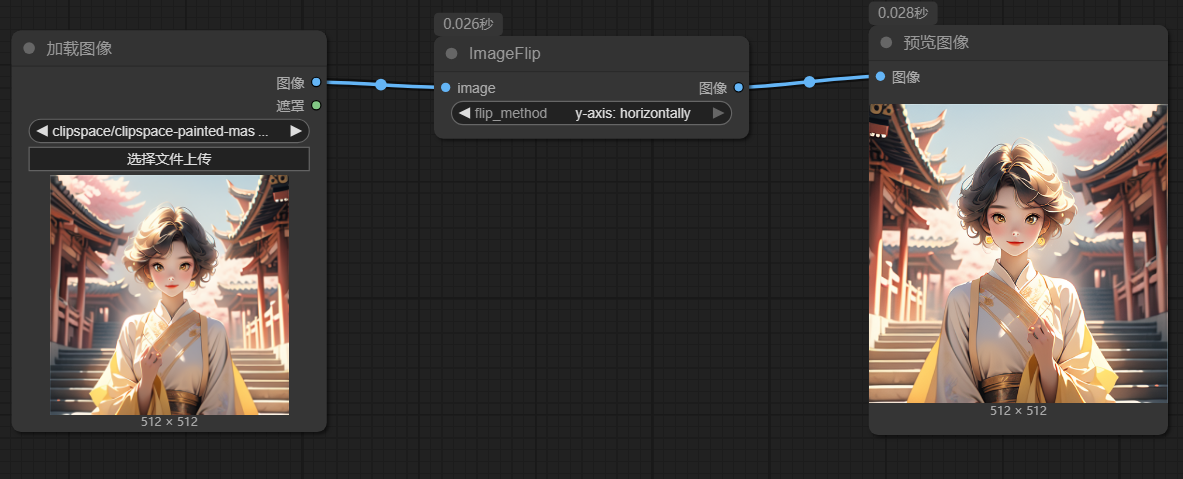This screenshot has width=1183, height=479.
Task: Click the green 遮罩 output port
Action: tap(316, 105)
